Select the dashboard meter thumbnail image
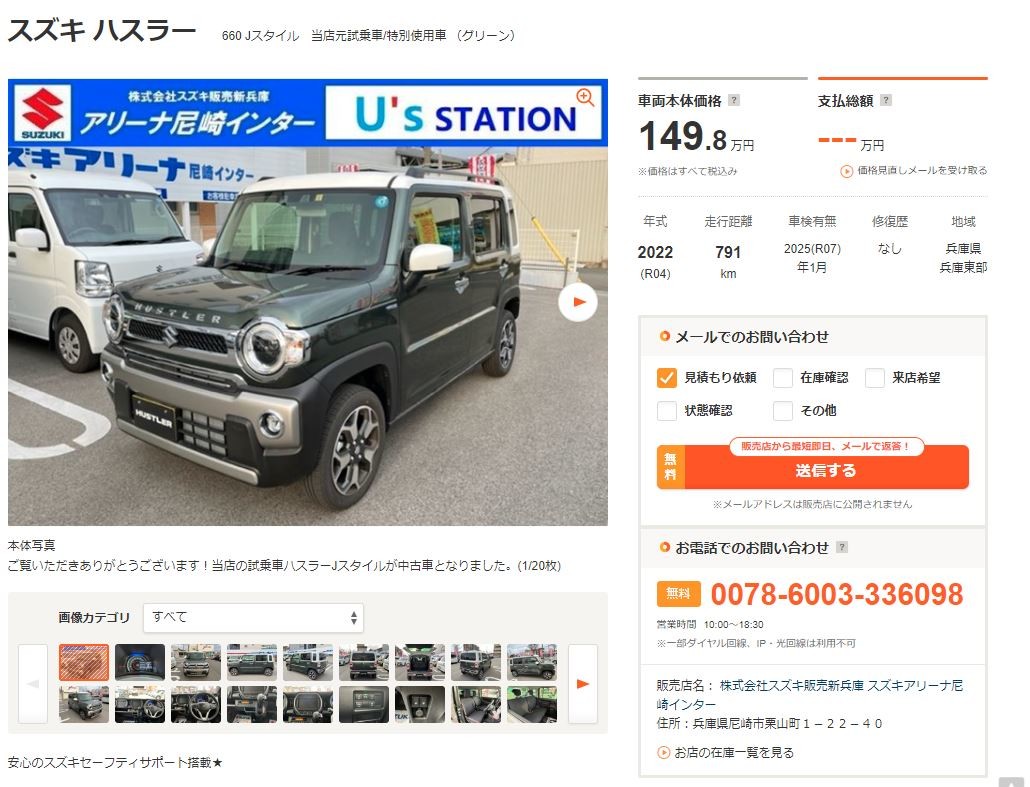 coord(140,662)
